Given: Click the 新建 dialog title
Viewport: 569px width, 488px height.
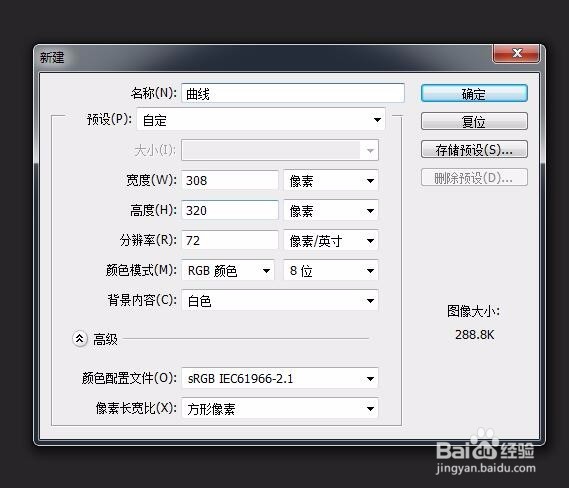Looking at the screenshot, I should pyautogui.click(x=52, y=57).
